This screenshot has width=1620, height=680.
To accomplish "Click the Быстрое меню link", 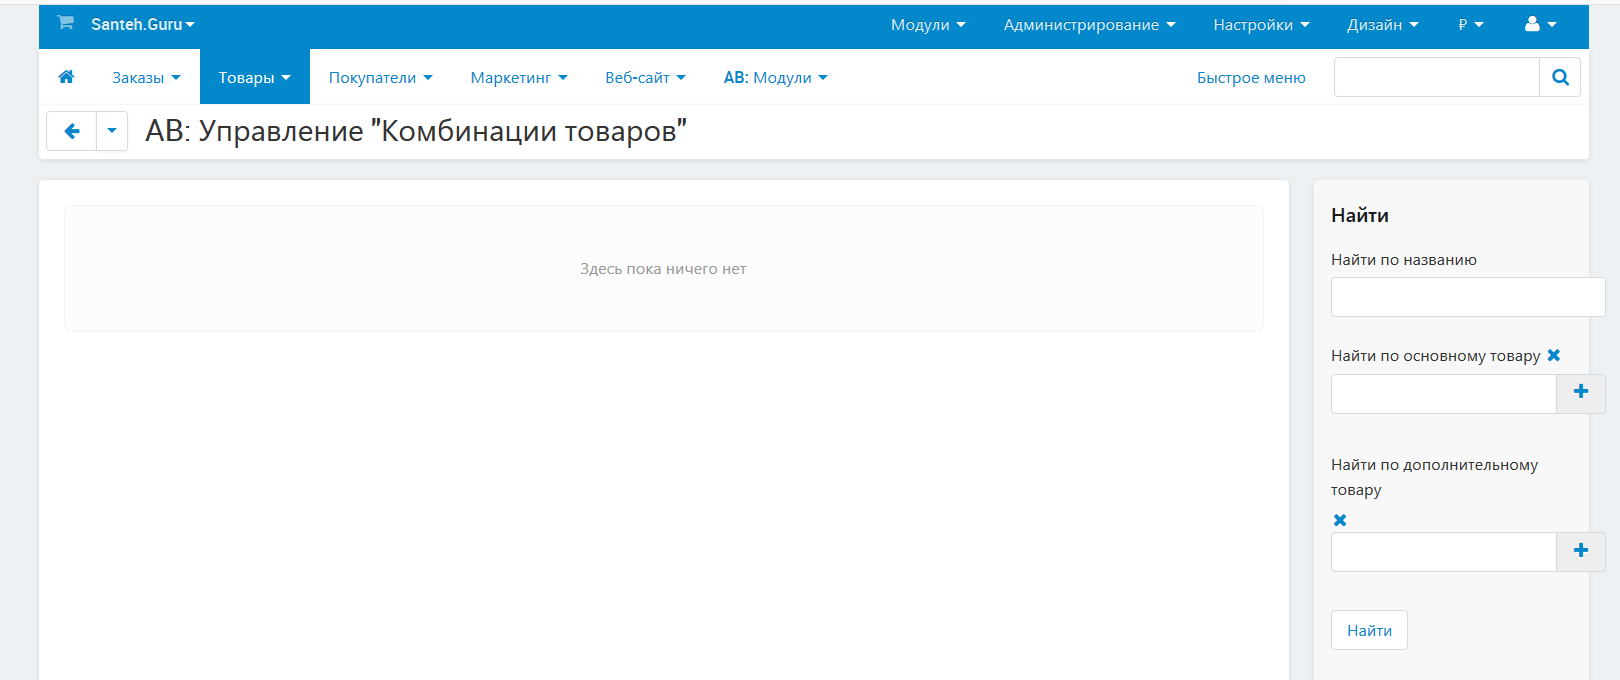I will click(1251, 78).
